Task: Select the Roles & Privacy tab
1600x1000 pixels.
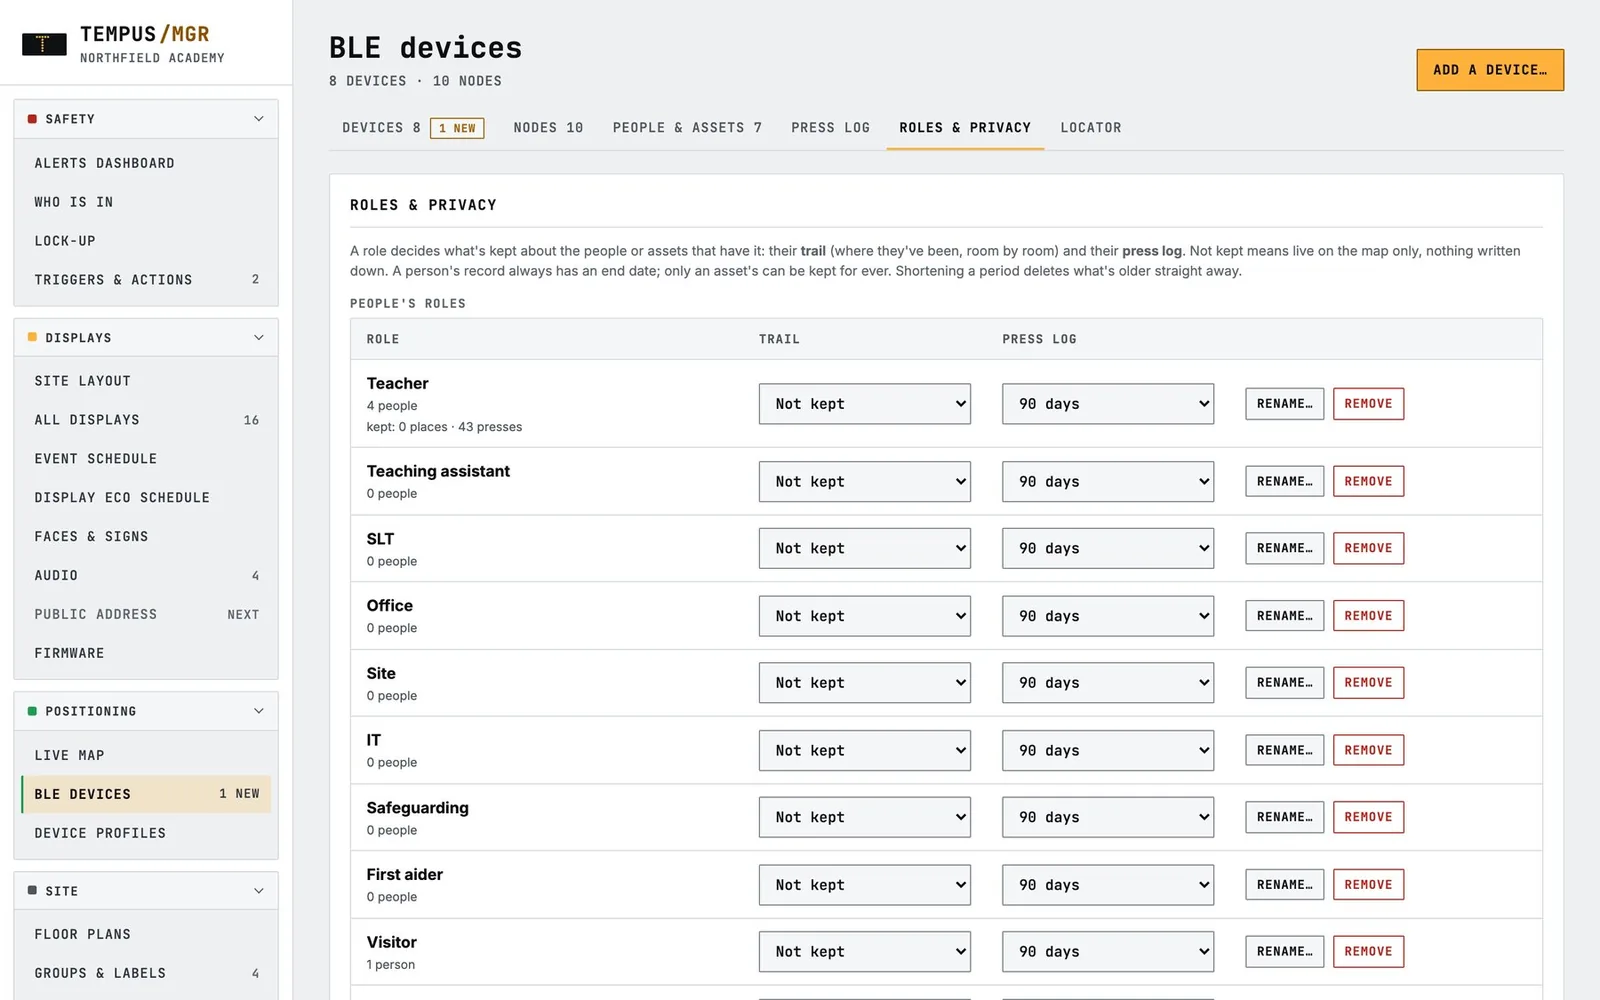Action: click(965, 128)
